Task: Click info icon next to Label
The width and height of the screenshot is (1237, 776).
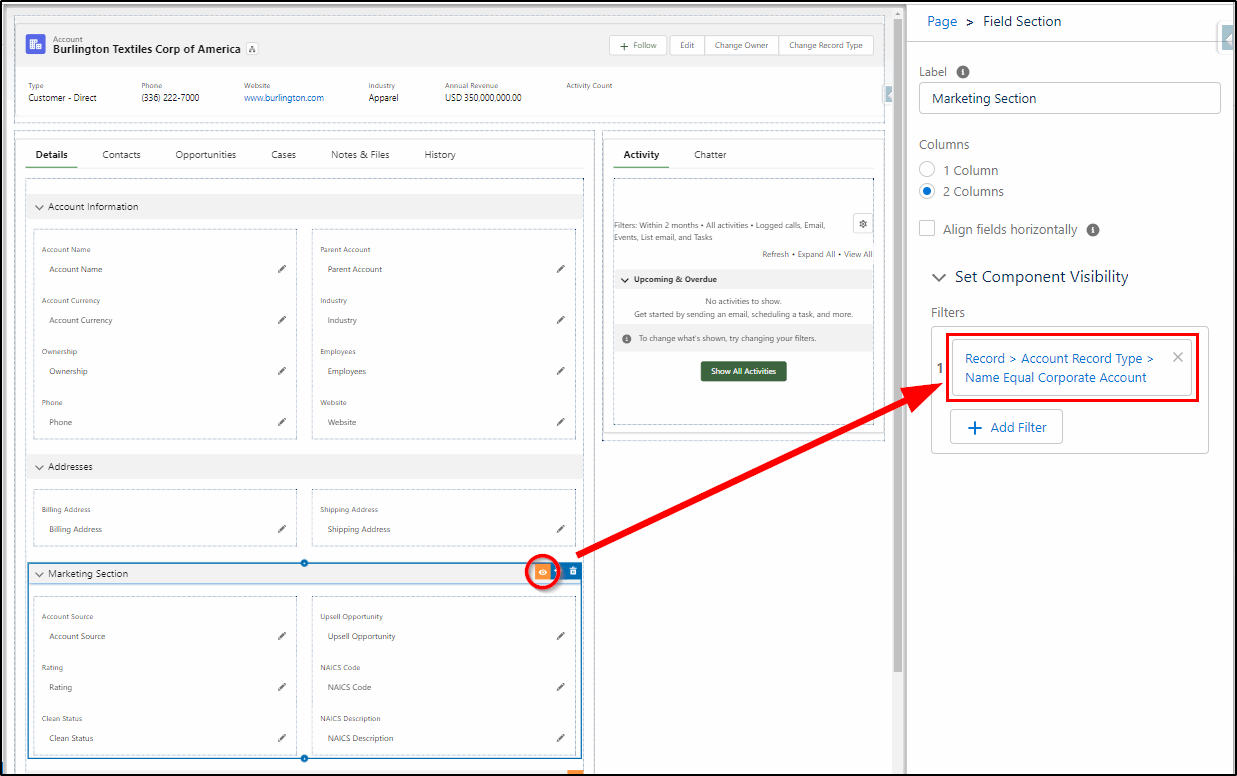Action: (x=963, y=72)
